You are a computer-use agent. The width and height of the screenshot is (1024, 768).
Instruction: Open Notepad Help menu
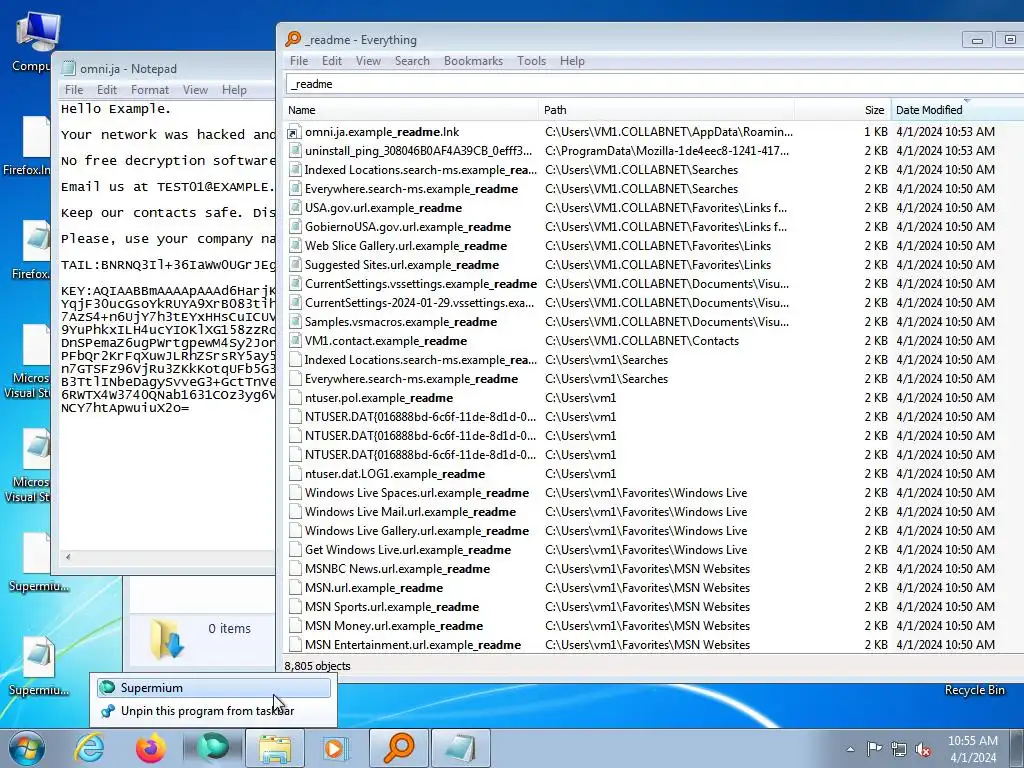[x=234, y=90]
